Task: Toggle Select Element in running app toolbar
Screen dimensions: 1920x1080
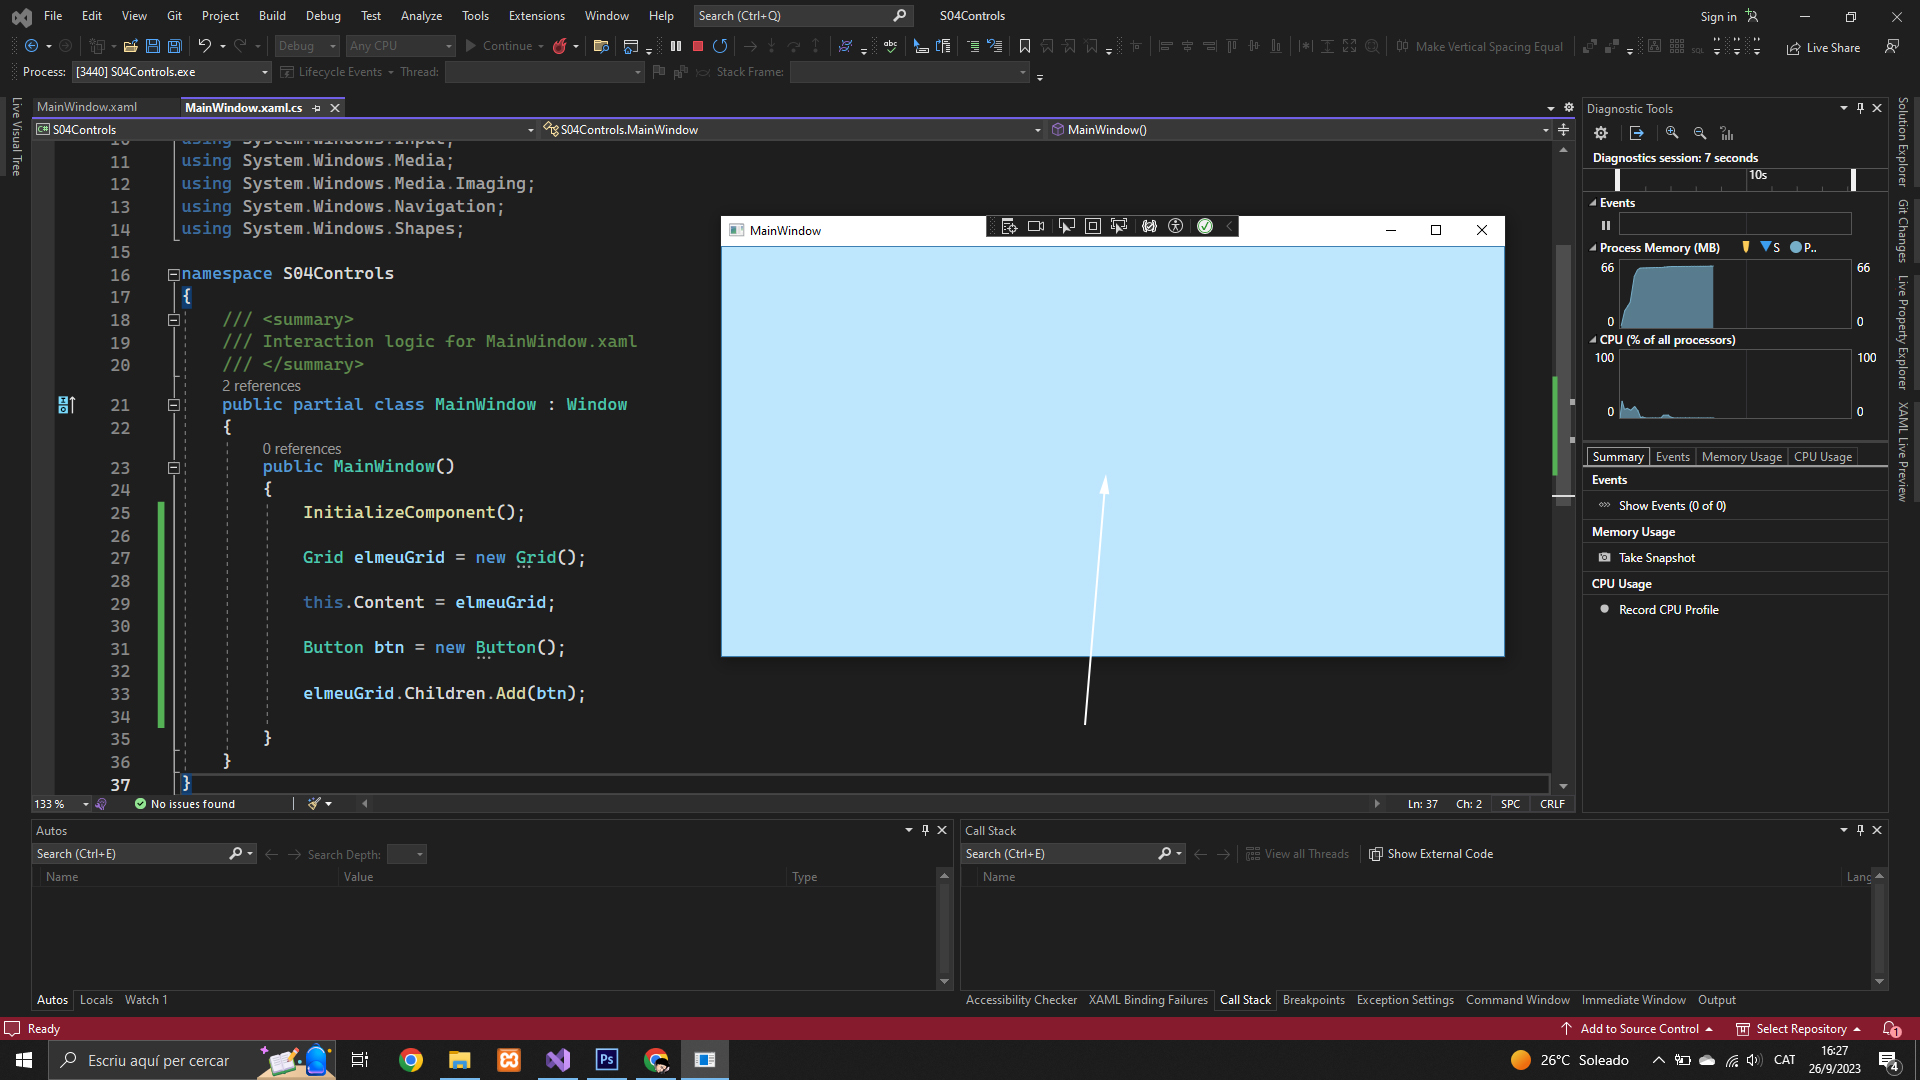Action: click(1066, 227)
